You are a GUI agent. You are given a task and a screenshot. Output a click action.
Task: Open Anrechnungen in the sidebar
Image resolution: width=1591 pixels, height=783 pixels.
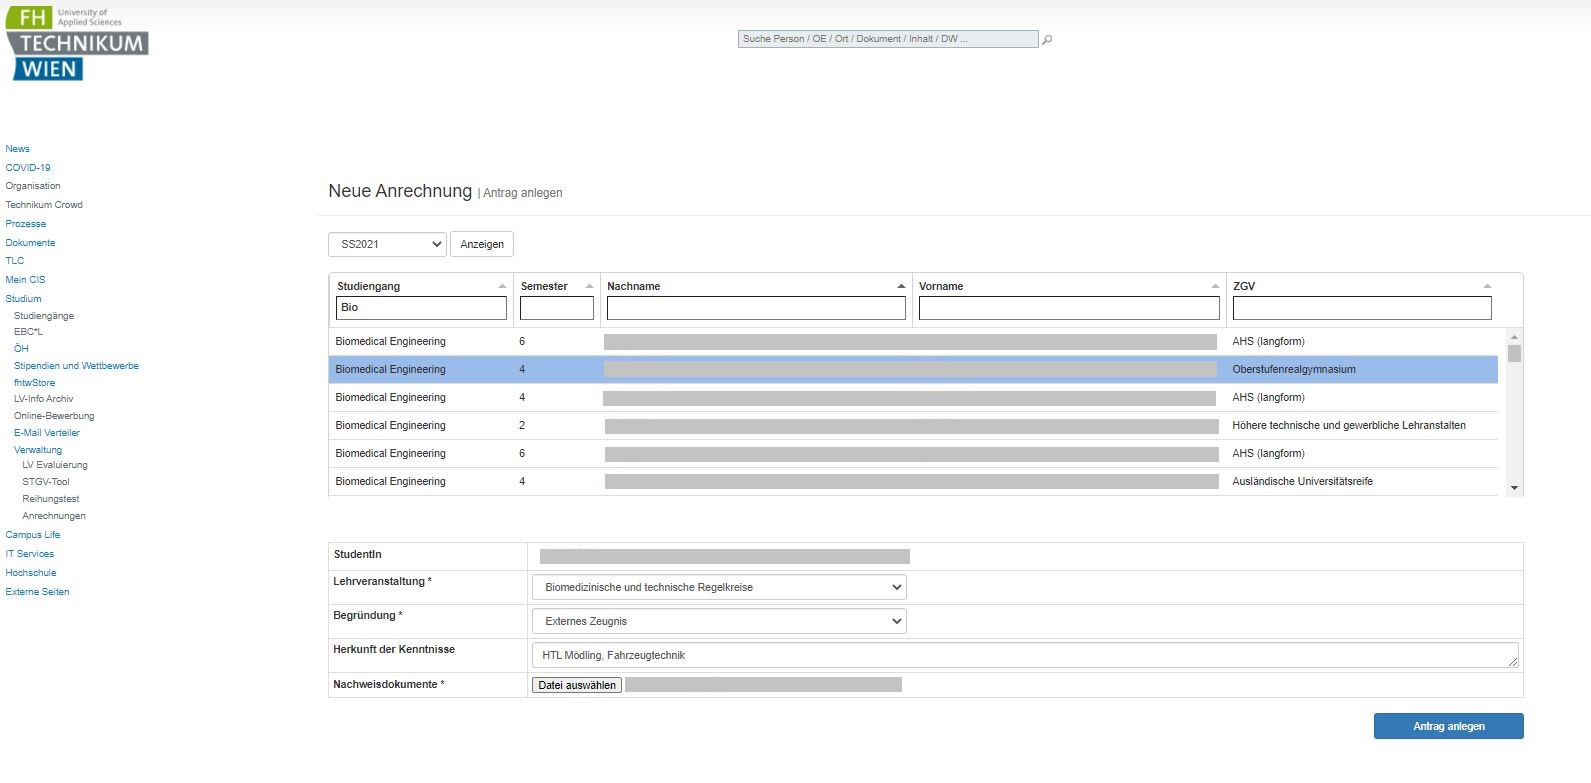click(x=54, y=516)
